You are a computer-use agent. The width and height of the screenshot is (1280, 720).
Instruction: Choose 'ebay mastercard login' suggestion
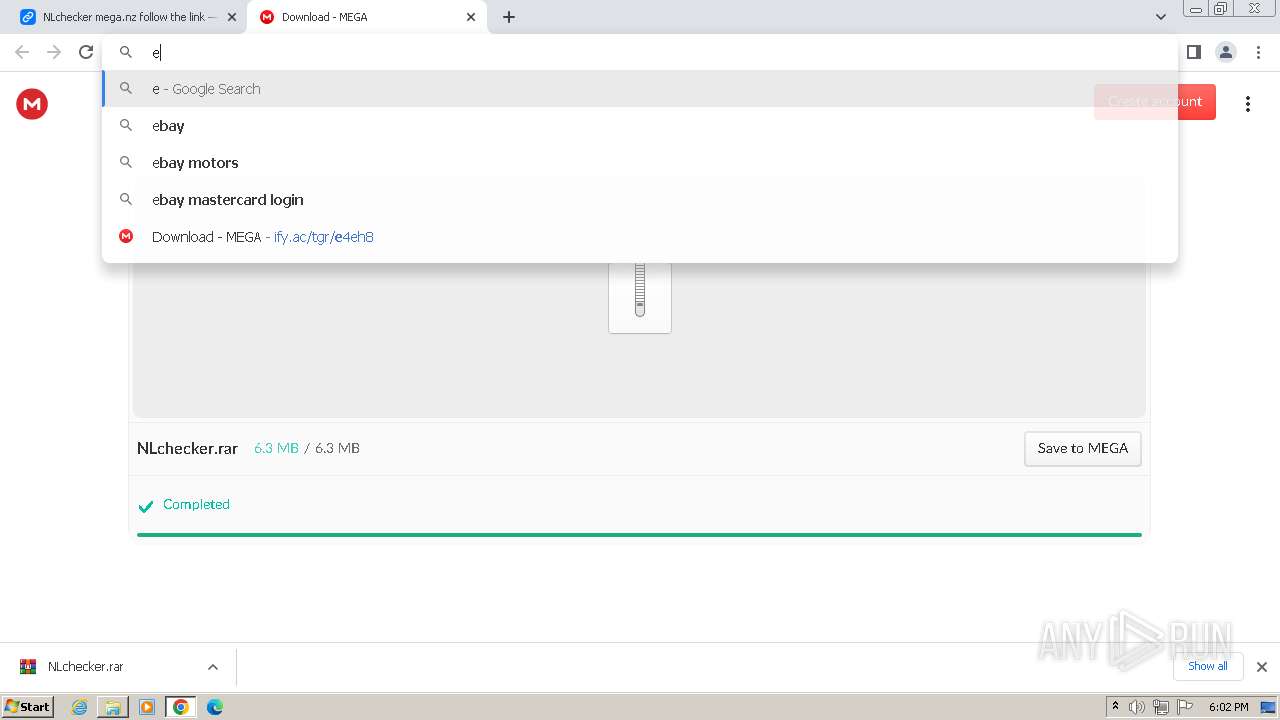(x=640, y=199)
